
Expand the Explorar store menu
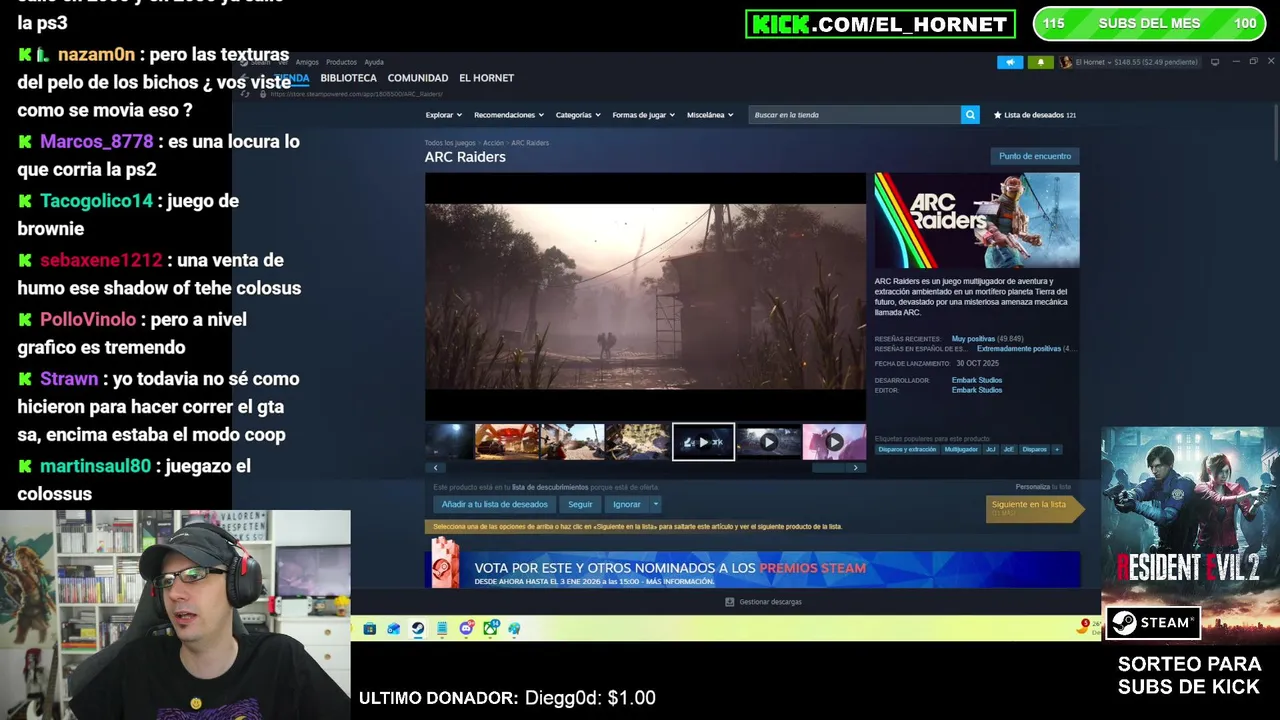tap(443, 115)
